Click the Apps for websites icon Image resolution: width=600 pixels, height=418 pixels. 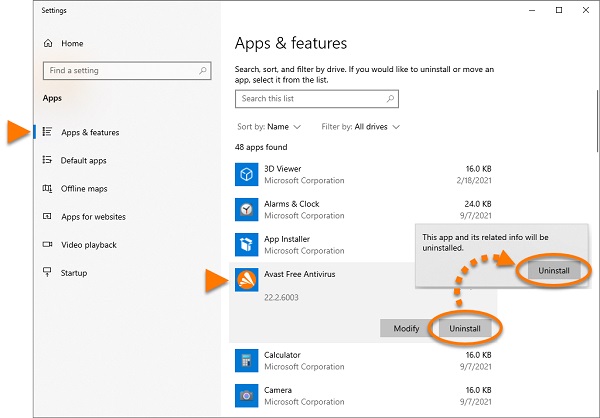47,216
